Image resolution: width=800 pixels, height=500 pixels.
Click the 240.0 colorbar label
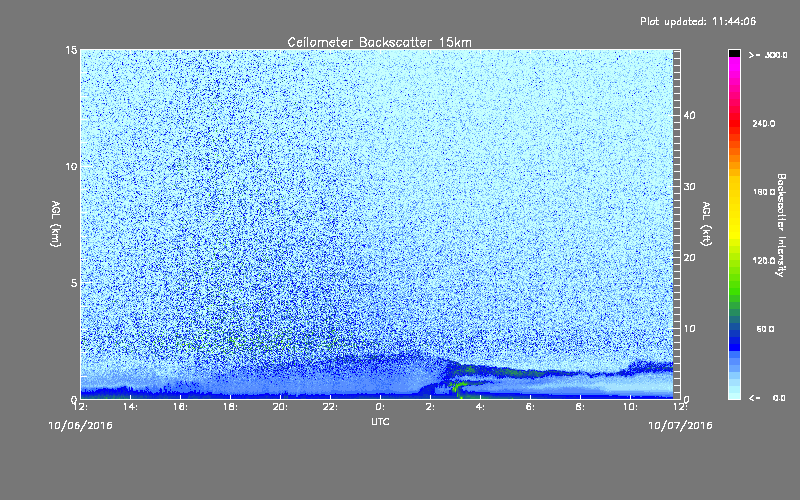(x=764, y=123)
